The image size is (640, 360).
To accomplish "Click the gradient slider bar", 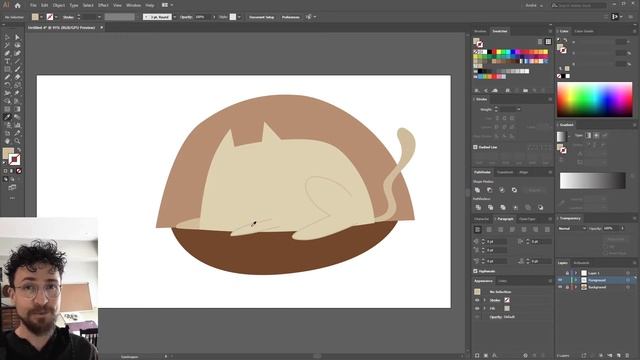I will point(592,180).
